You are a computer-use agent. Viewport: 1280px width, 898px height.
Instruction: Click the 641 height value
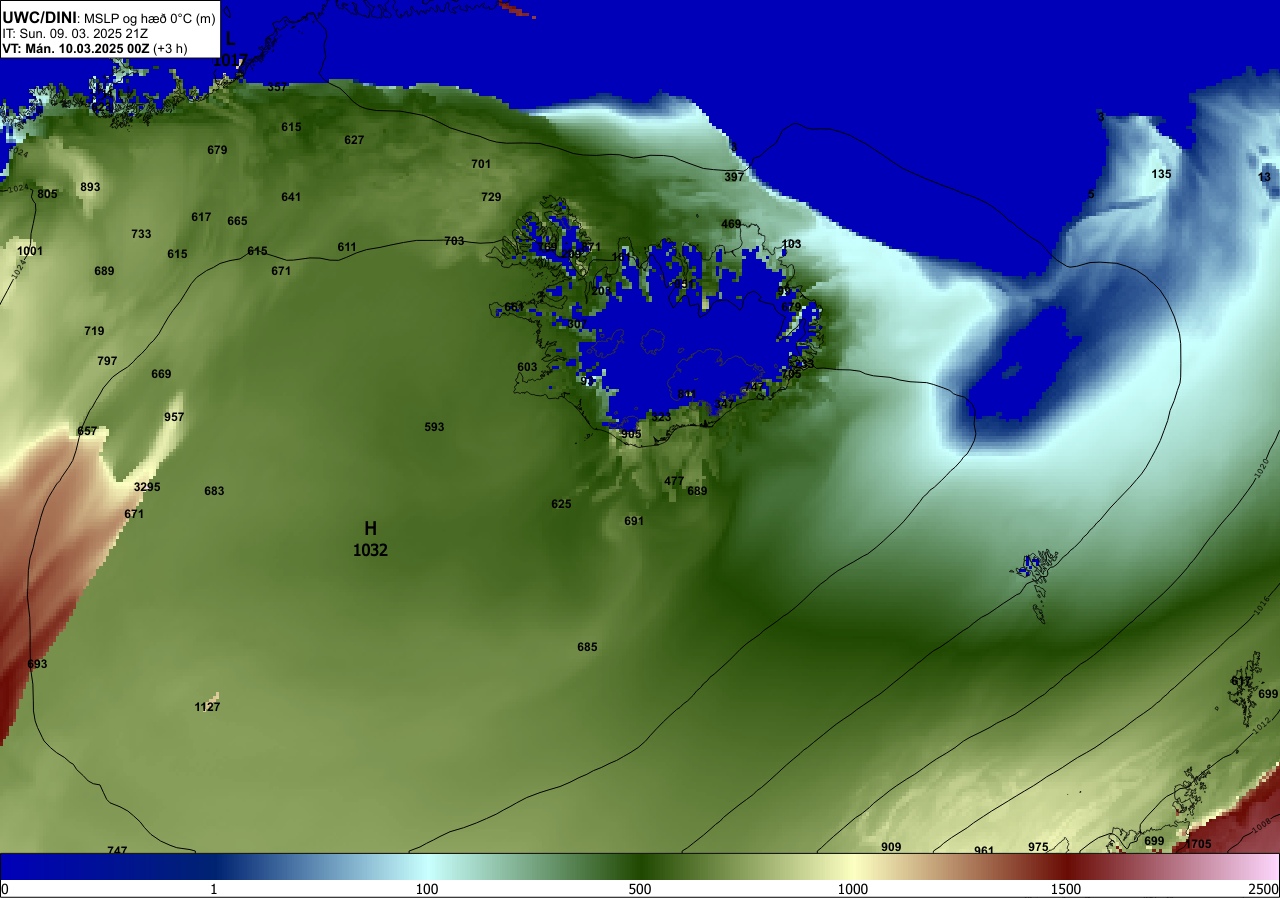click(x=291, y=197)
